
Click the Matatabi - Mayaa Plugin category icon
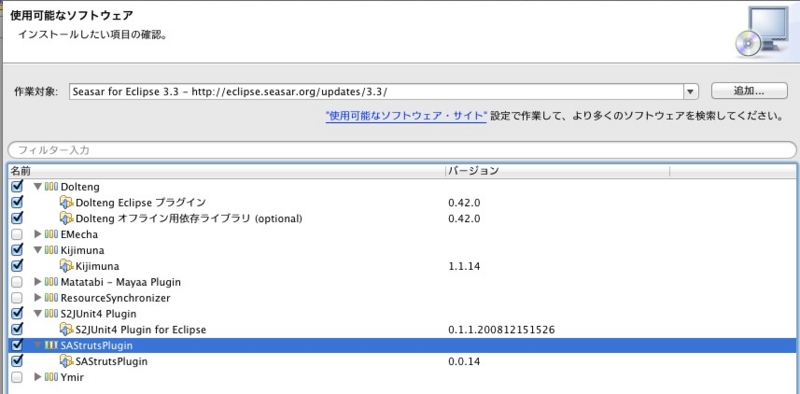point(52,282)
